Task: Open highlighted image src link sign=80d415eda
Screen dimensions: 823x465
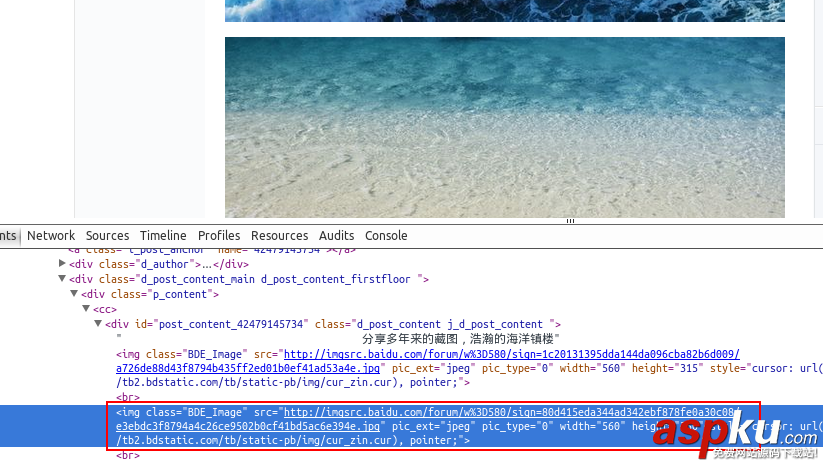Action: click(512, 412)
